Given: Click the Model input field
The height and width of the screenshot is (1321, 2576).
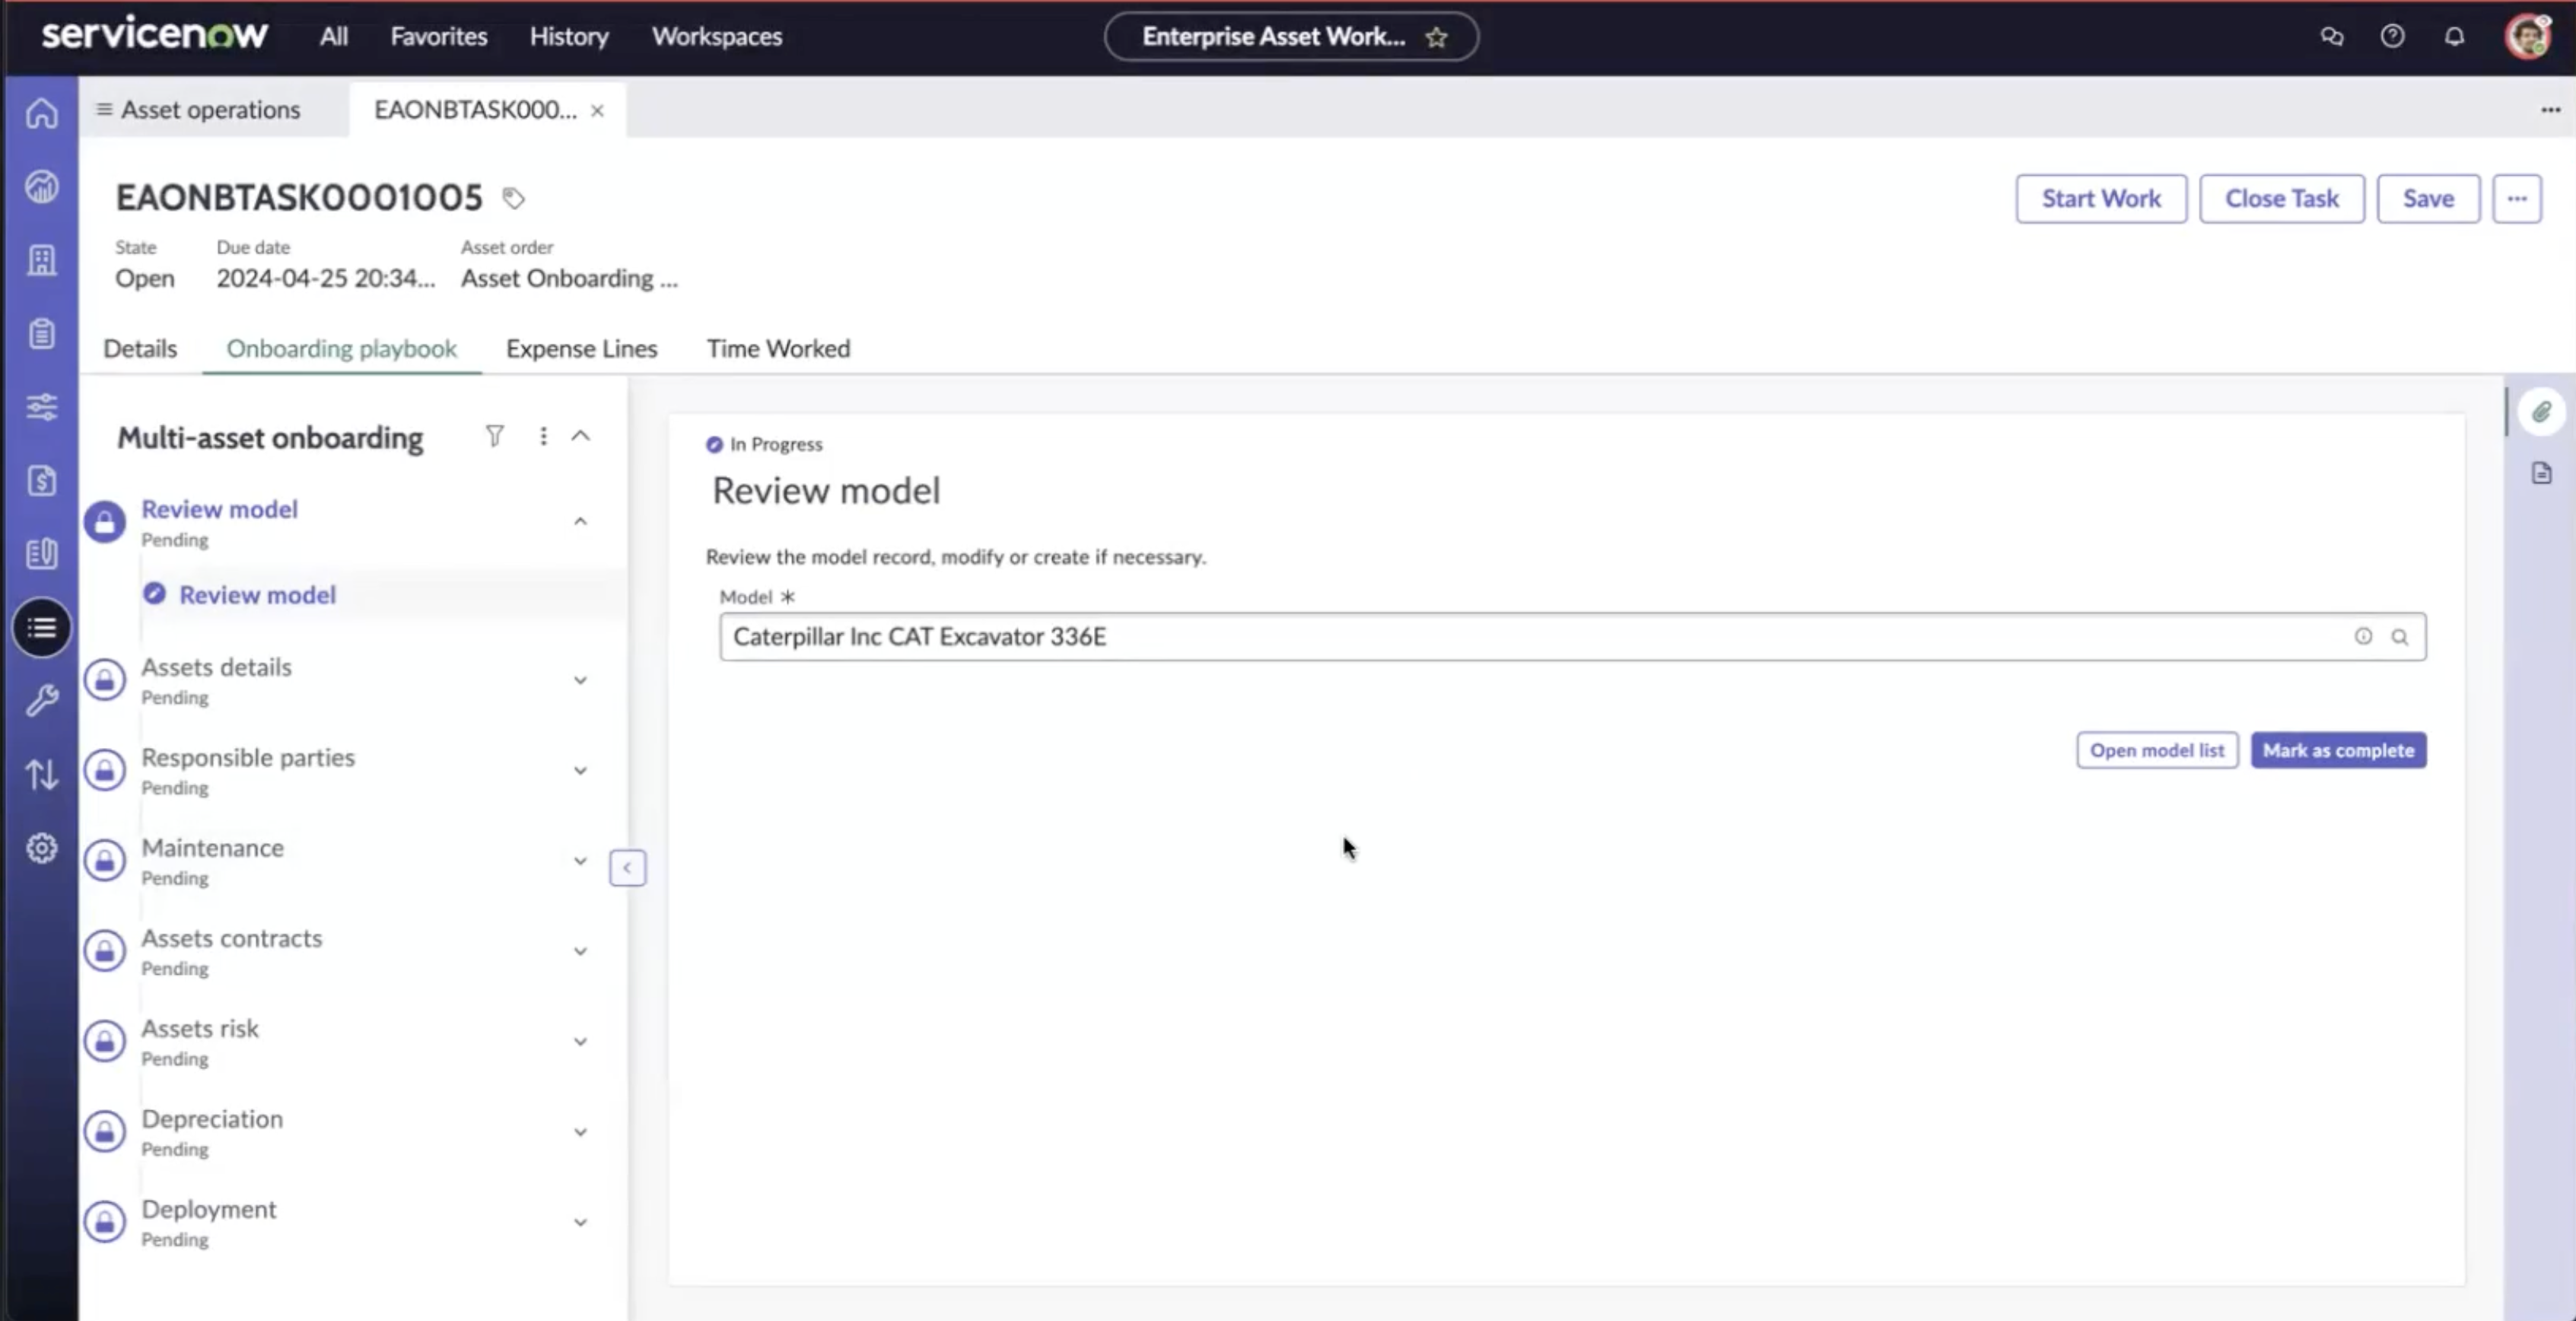Looking at the screenshot, I should coord(1572,637).
